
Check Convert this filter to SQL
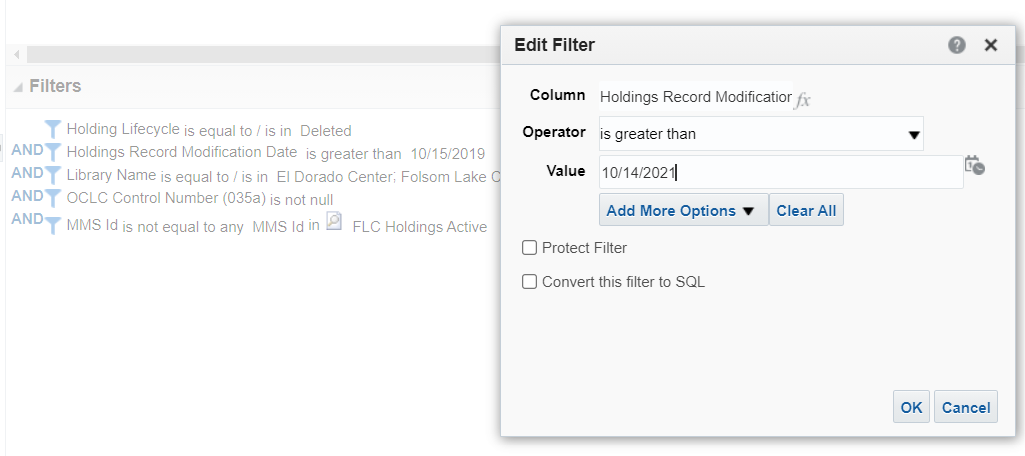(x=529, y=282)
